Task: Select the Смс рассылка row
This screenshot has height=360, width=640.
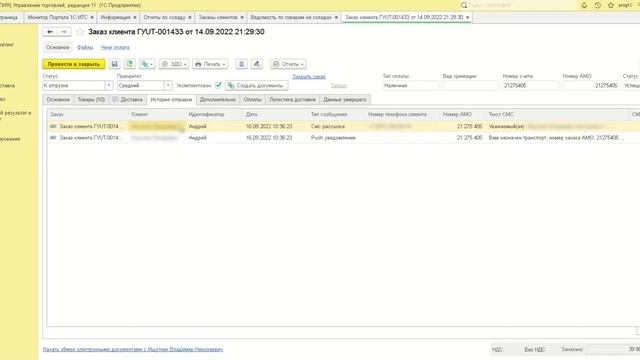Action: [x=343, y=127]
